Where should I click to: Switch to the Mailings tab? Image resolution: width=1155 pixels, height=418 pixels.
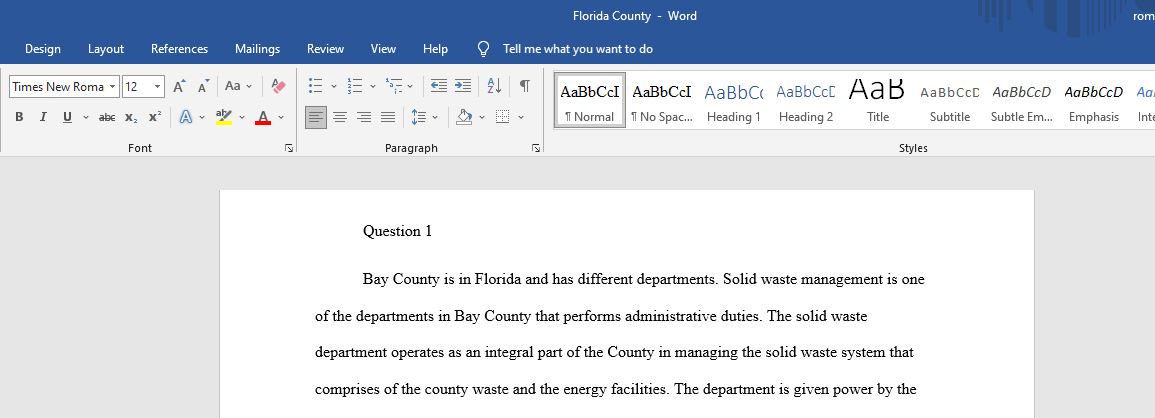[257, 49]
